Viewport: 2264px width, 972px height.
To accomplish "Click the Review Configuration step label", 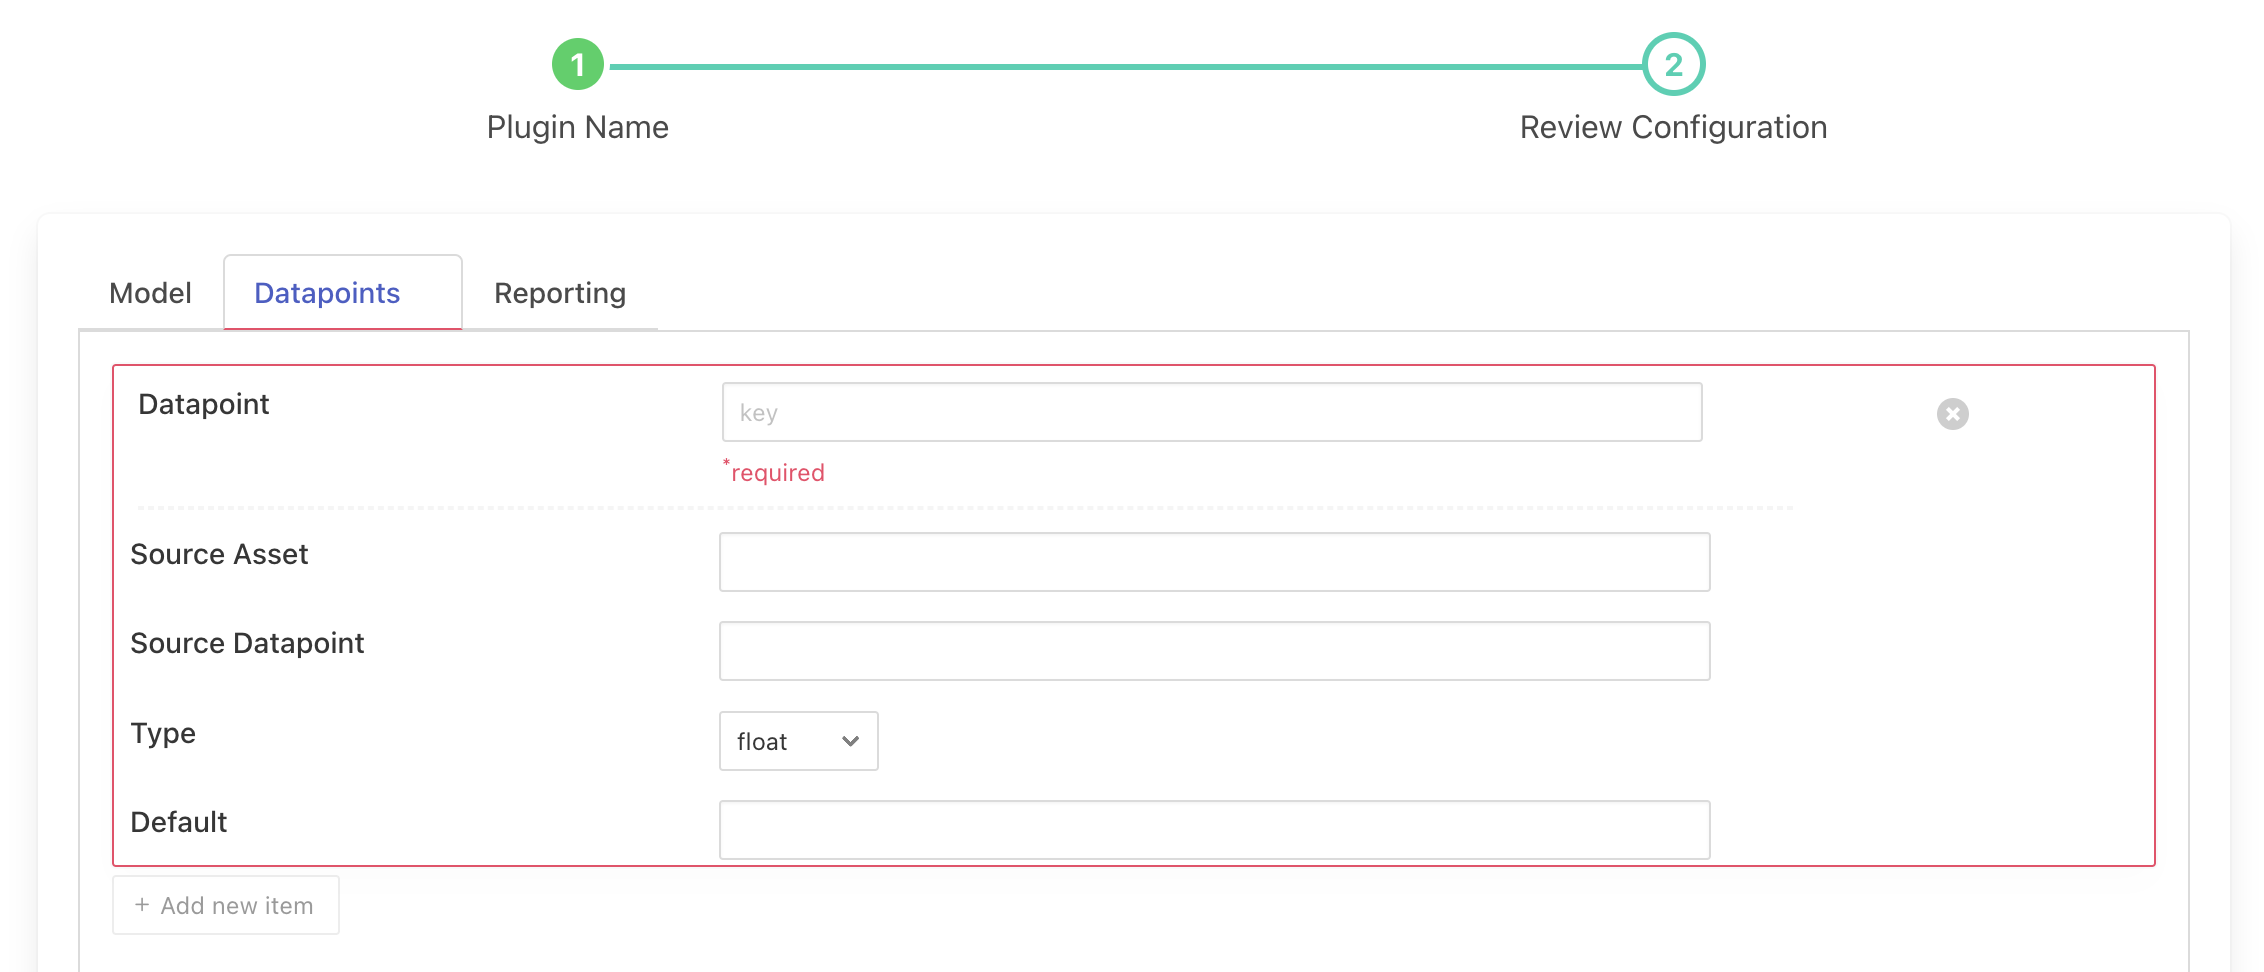I will point(1673,127).
